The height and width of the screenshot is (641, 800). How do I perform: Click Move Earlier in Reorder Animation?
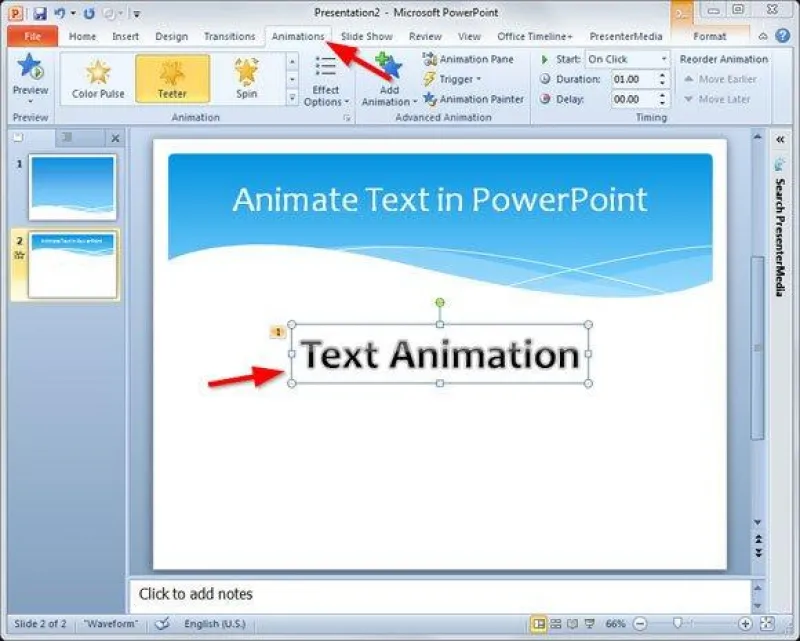(x=720, y=79)
